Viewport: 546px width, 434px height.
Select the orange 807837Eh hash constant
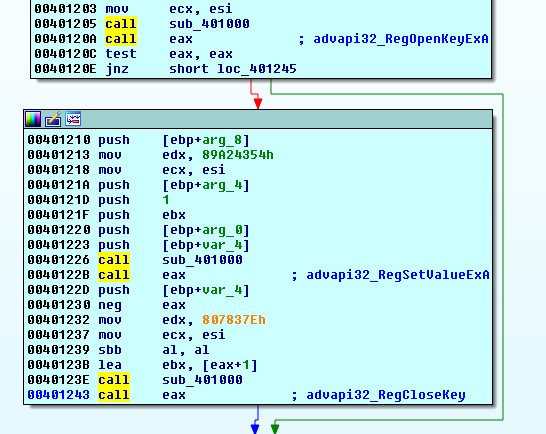234,320
